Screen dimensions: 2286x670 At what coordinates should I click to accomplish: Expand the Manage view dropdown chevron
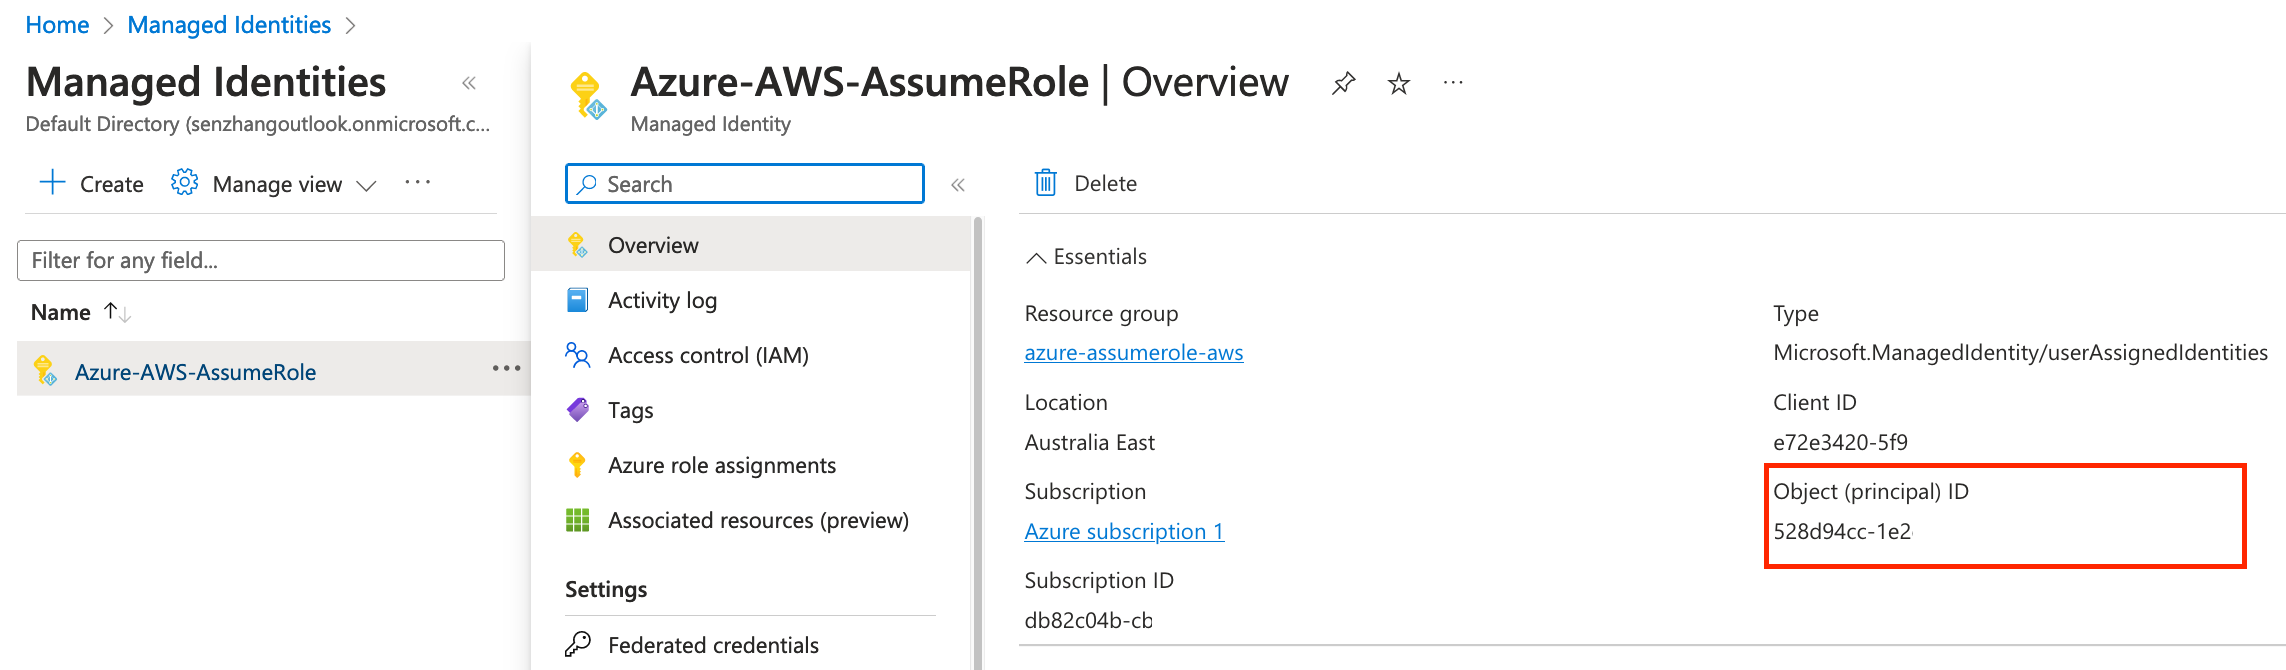pyautogui.click(x=367, y=185)
